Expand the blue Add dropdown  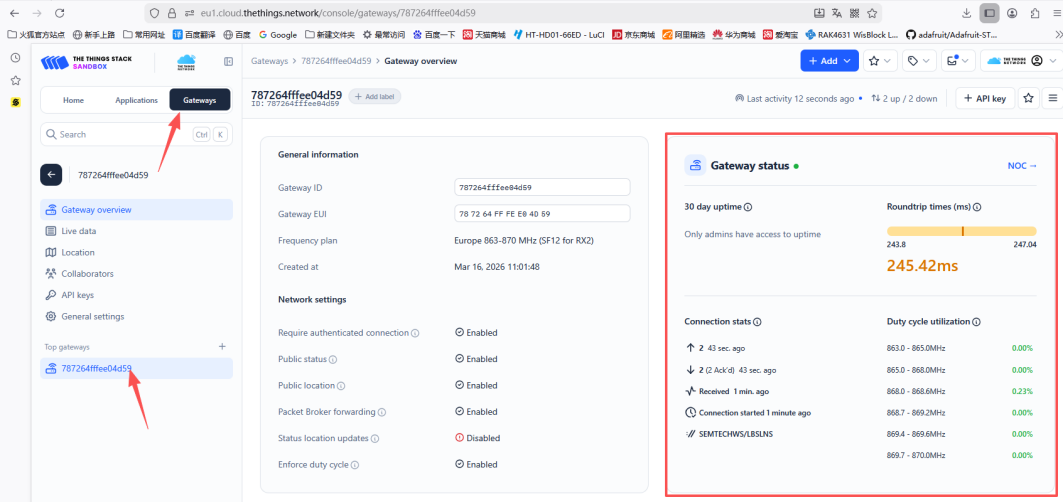pos(828,61)
